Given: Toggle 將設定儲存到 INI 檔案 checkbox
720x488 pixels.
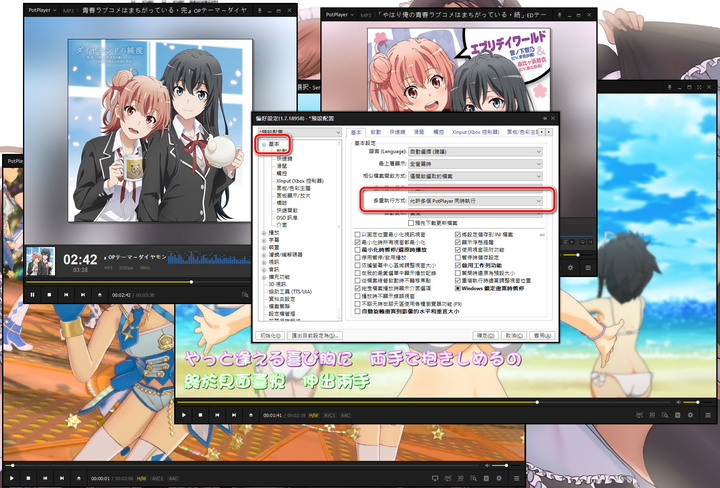Looking at the screenshot, I should (458, 235).
